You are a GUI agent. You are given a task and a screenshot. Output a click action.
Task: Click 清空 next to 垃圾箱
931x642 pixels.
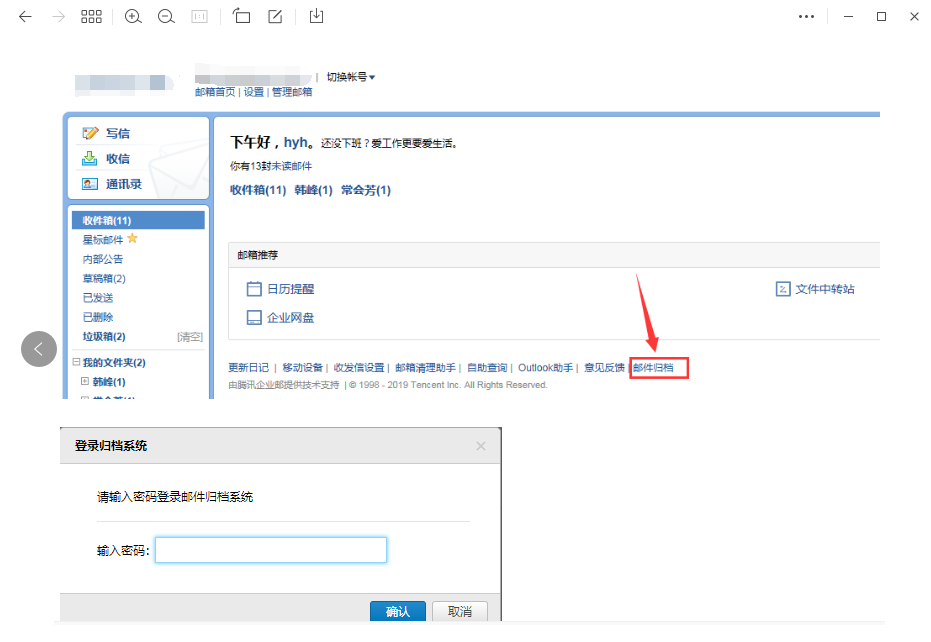(x=190, y=337)
